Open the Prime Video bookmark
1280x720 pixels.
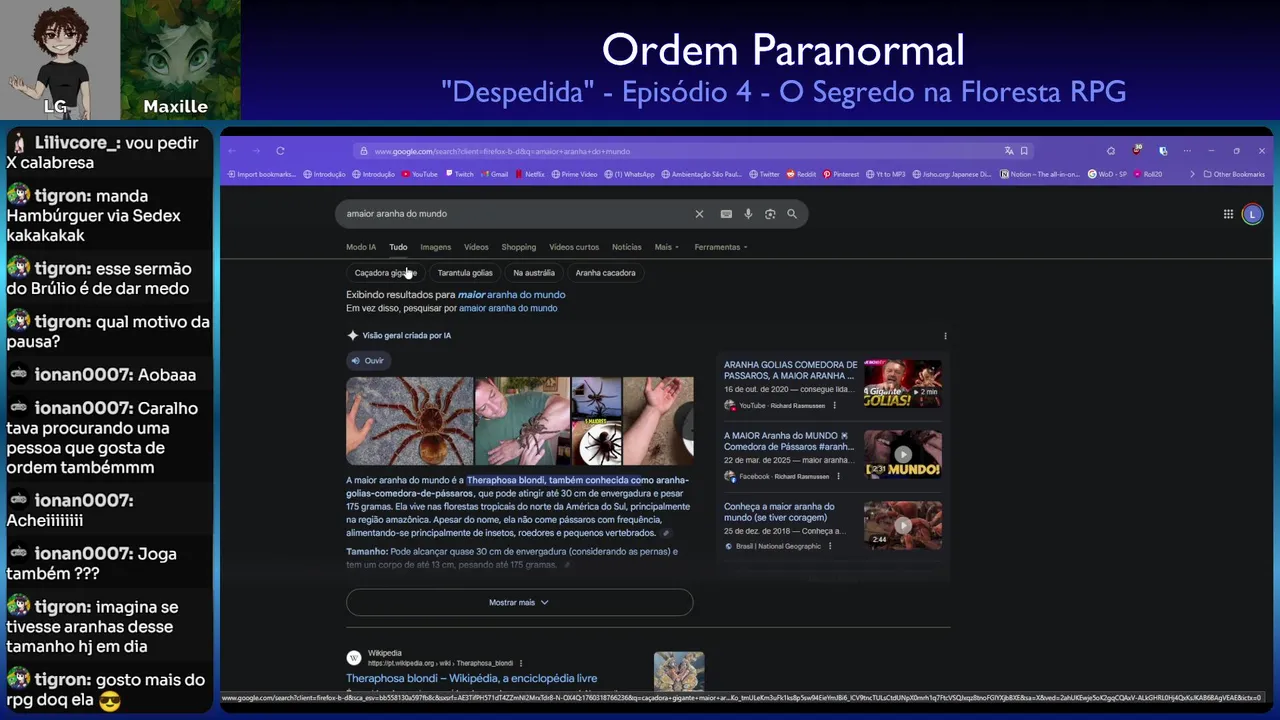tap(574, 174)
